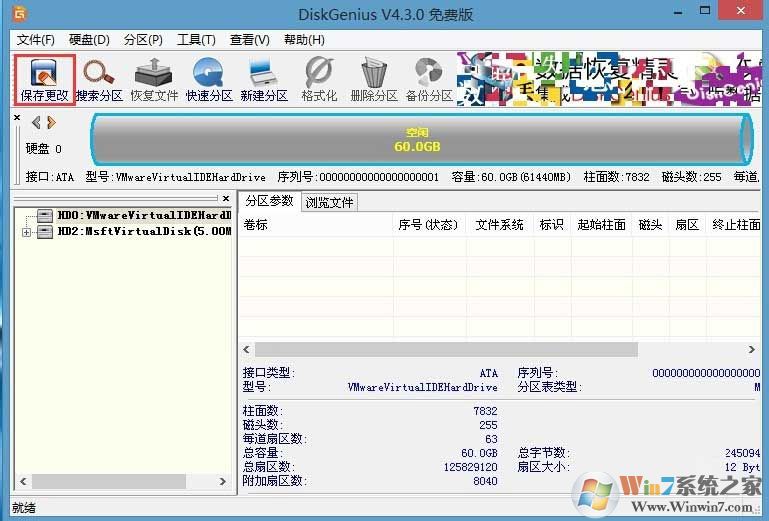The width and height of the screenshot is (769, 521).
Task: Click partition table scrollbar left arrow
Action: point(247,350)
